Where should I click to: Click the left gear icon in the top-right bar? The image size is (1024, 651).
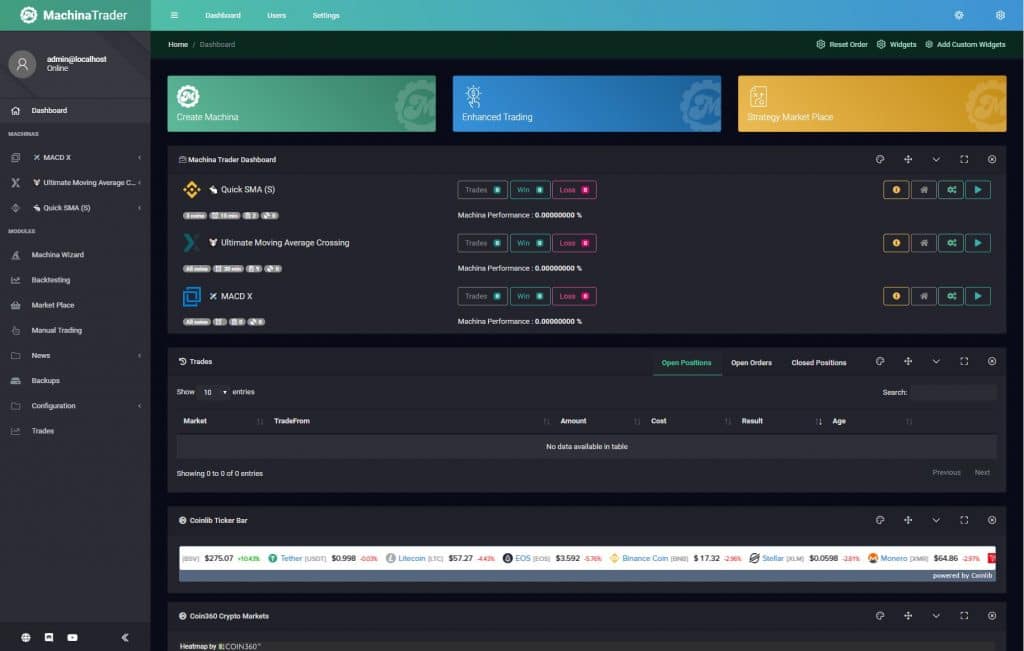pos(959,15)
